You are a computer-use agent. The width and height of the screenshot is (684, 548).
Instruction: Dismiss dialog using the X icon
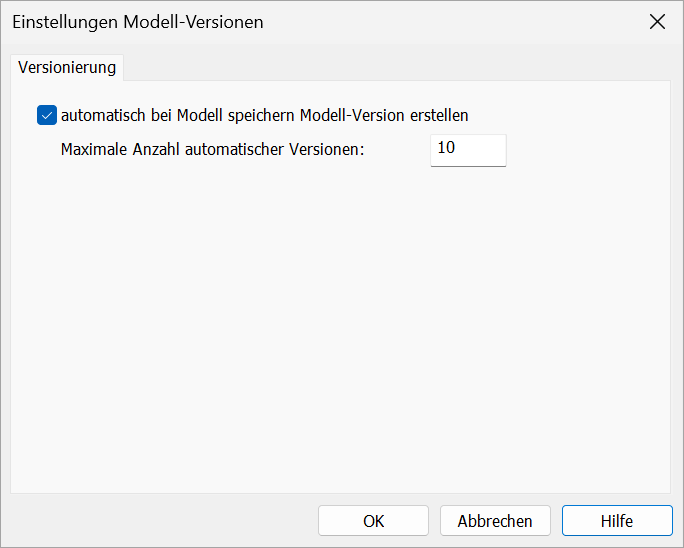point(657,22)
